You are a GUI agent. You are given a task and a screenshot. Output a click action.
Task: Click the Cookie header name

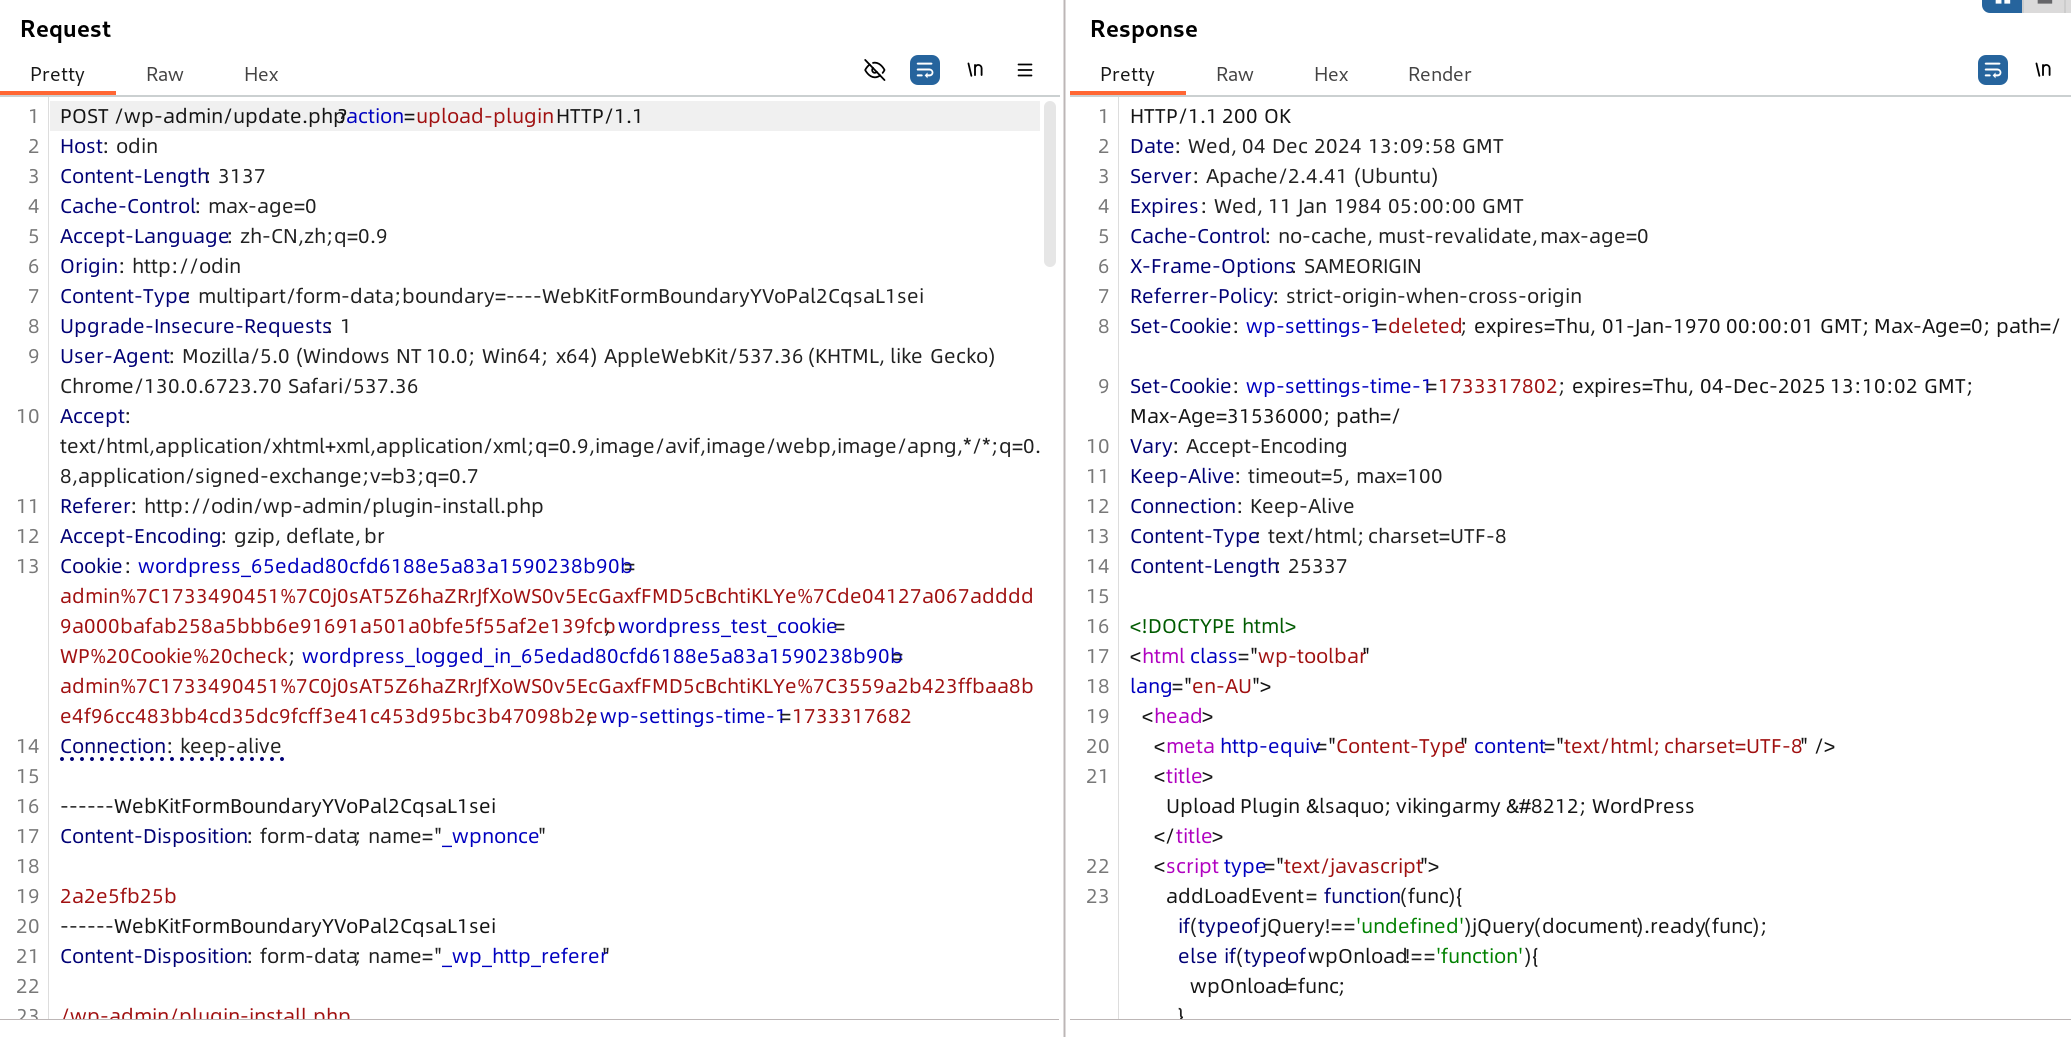pyautogui.click(x=91, y=566)
